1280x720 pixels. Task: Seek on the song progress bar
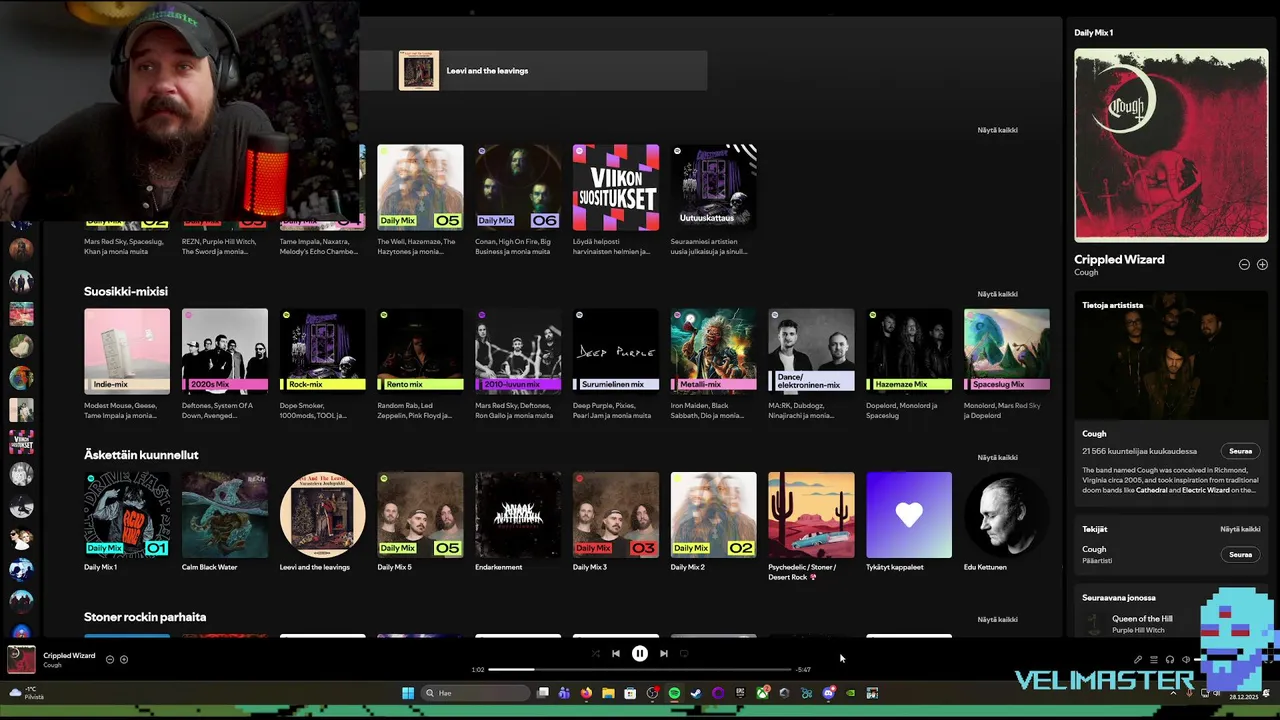click(640, 669)
